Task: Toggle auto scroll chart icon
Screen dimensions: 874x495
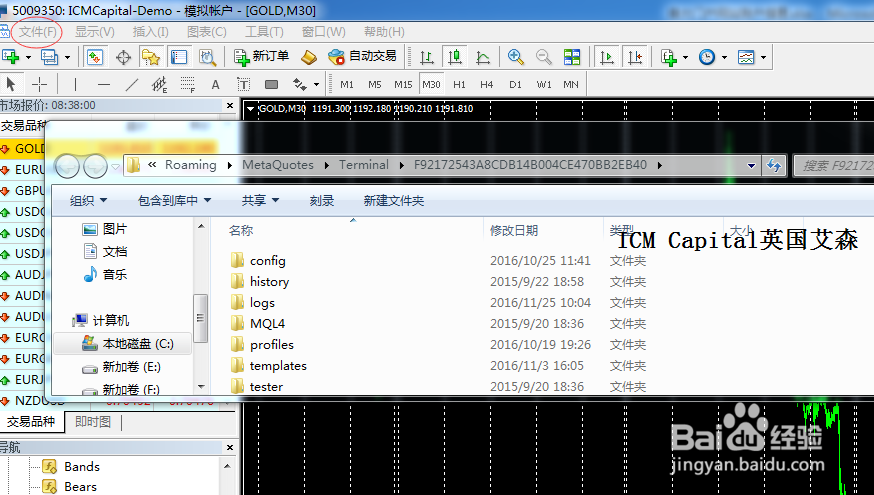Action: (x=606, y=57)
